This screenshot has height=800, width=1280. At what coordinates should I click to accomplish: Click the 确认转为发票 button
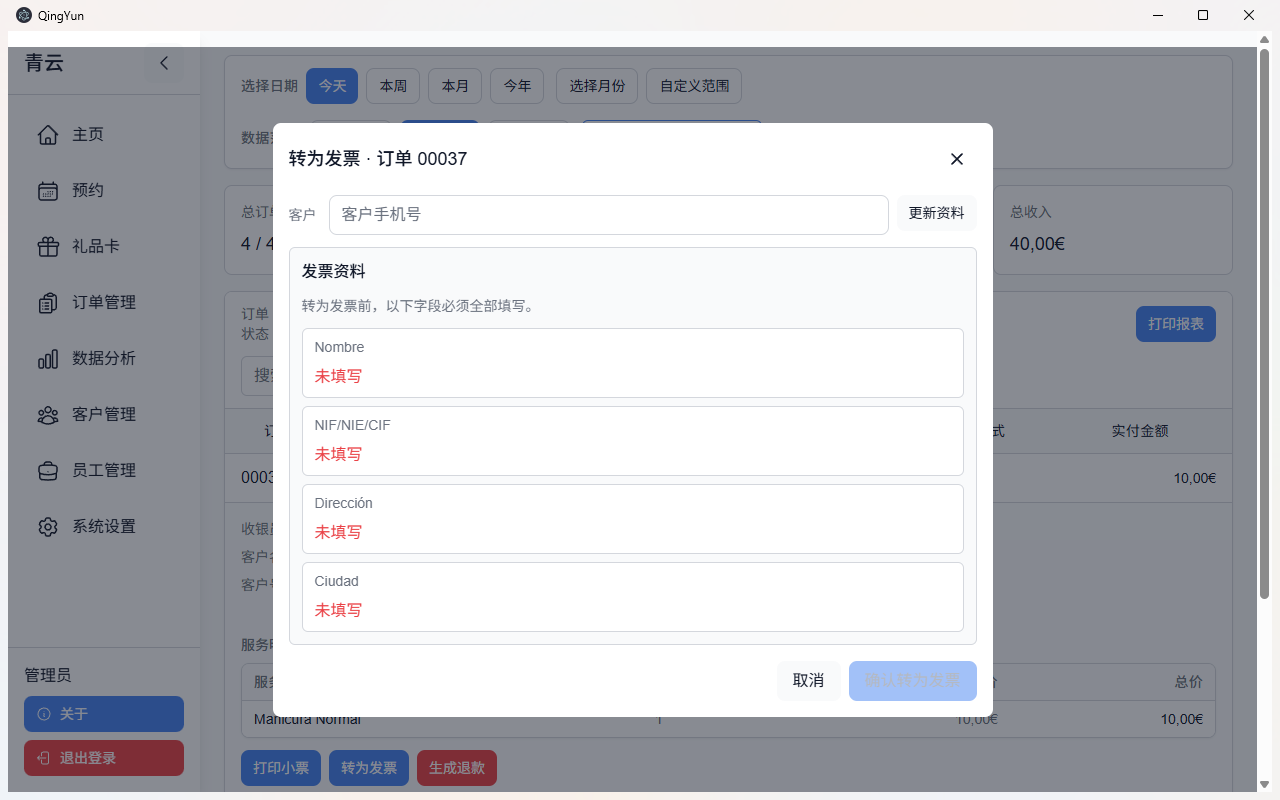pos(913,681)
